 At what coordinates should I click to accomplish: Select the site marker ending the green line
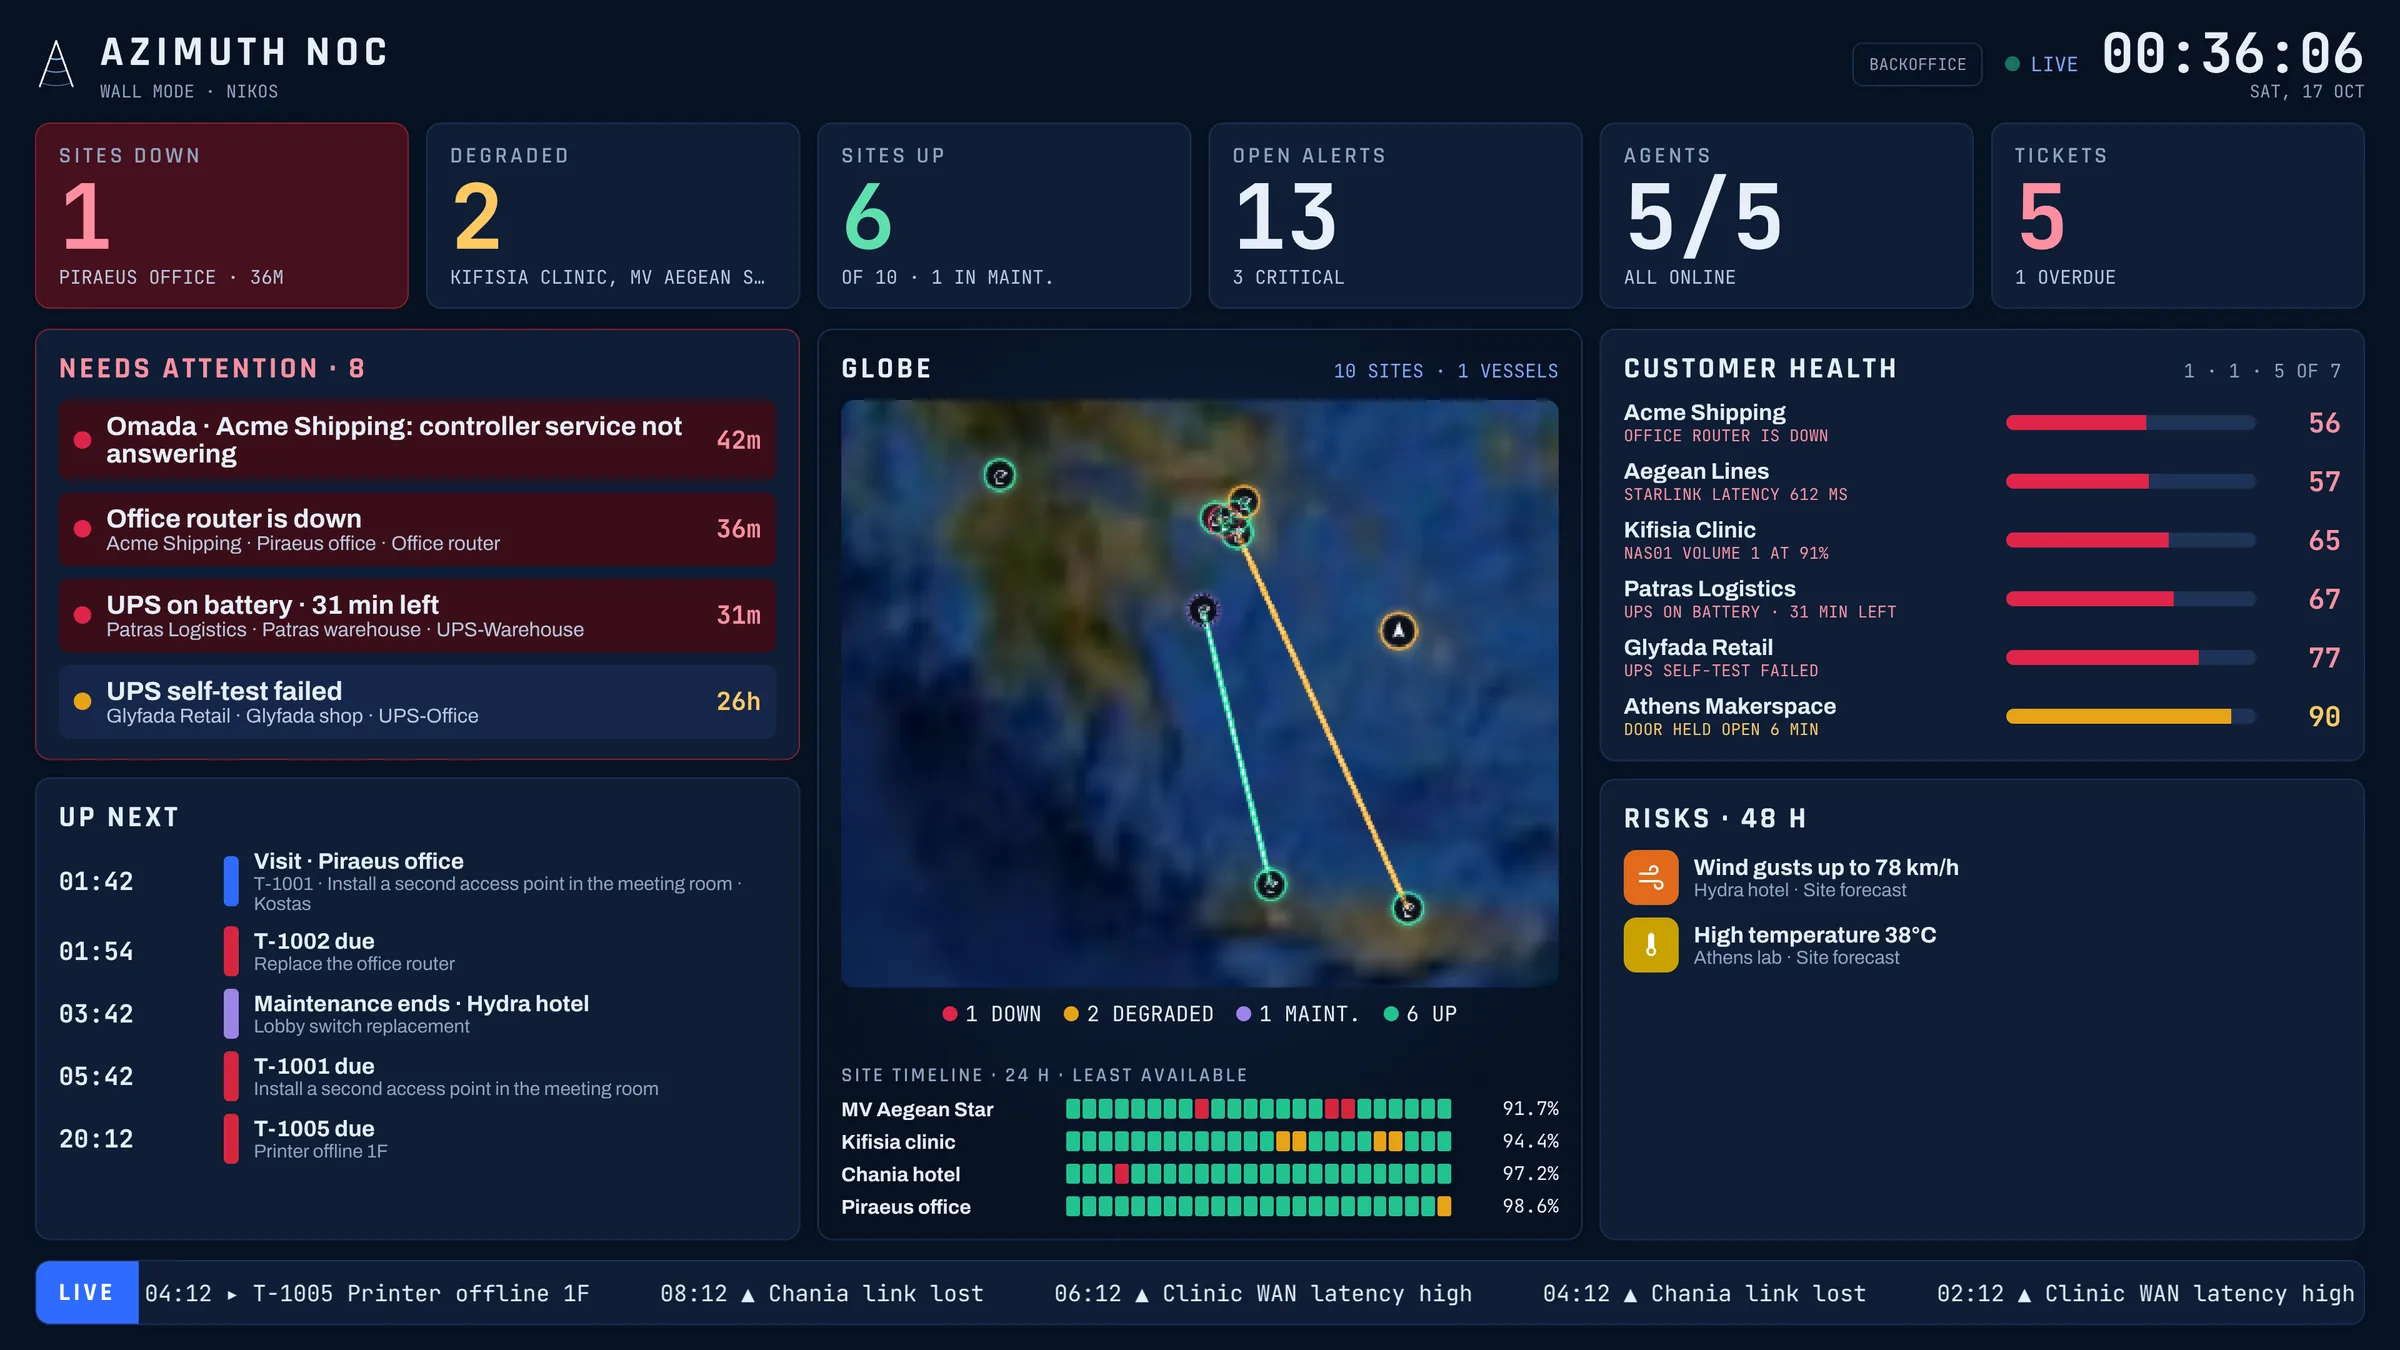click(x=1270, y=884)
